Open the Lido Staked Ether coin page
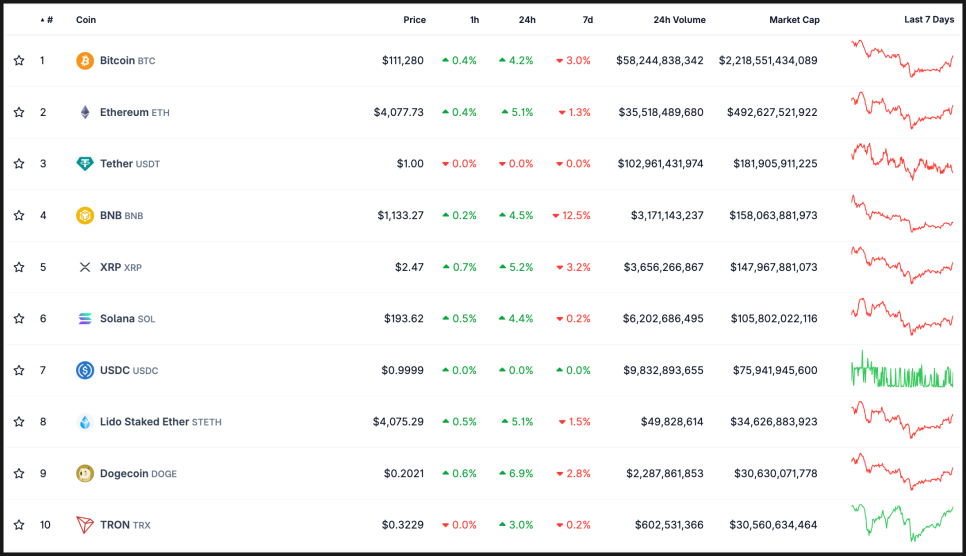 tap(144, 422)
